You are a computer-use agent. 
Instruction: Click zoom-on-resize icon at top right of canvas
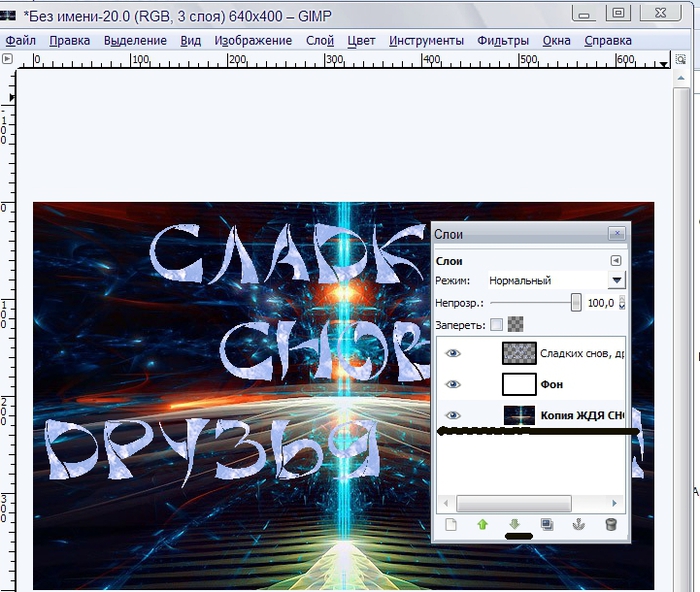click(x=680, y=59)
